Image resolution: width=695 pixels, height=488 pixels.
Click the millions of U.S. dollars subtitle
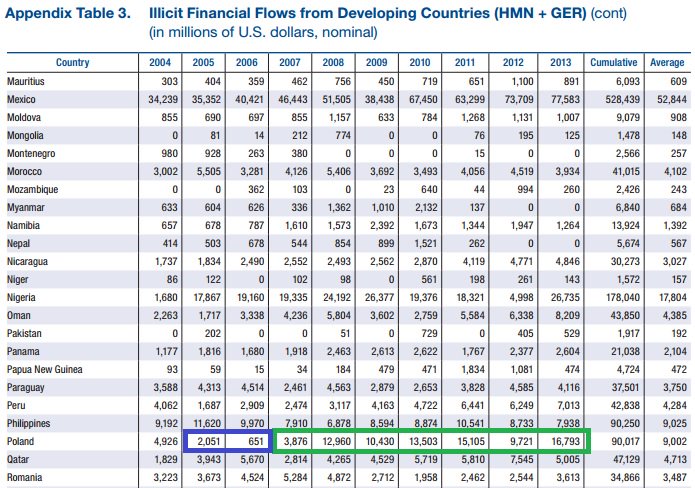[x=263, y=32]
